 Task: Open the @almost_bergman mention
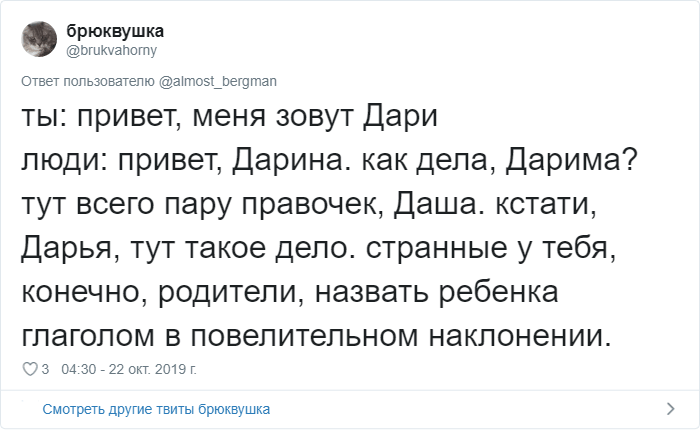(216, 80)
